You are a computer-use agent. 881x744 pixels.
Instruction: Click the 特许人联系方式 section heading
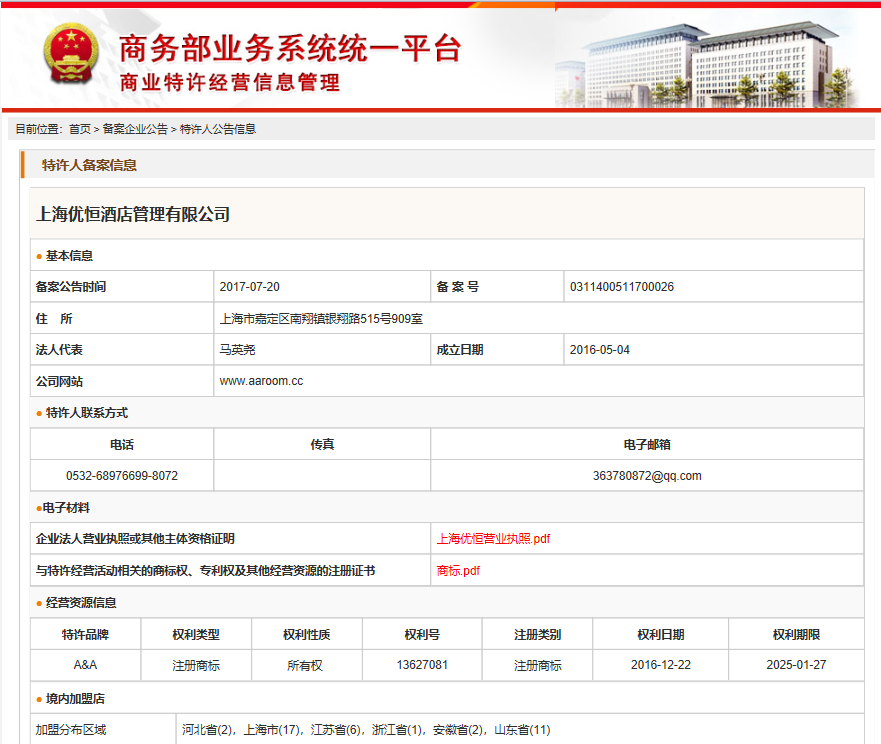tap(87, 413)
